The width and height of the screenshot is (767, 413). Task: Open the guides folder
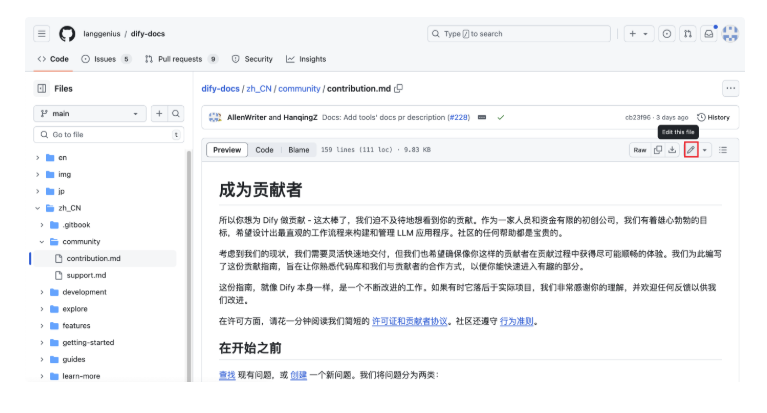[x=73, y=359]
